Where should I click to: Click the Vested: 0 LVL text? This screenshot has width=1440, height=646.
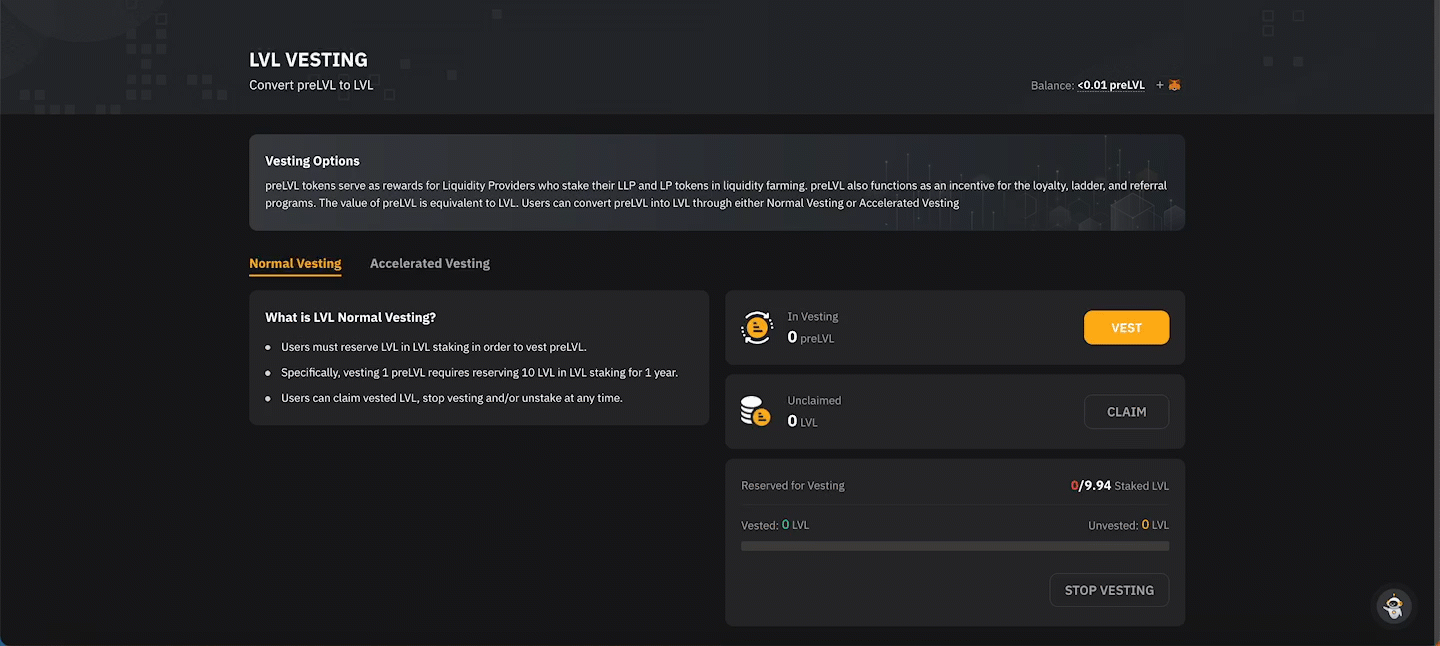pos(775,525)
